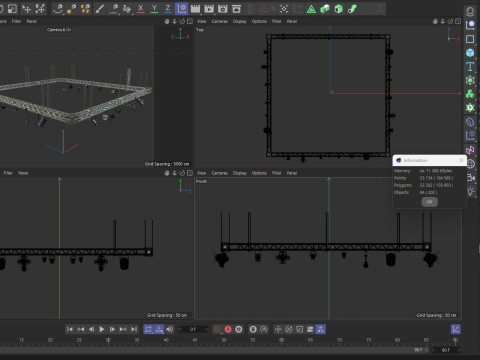Toggle rotation keyframe recording icon
The width and height of the screenshot is (480, 360).
pos(289,329)
